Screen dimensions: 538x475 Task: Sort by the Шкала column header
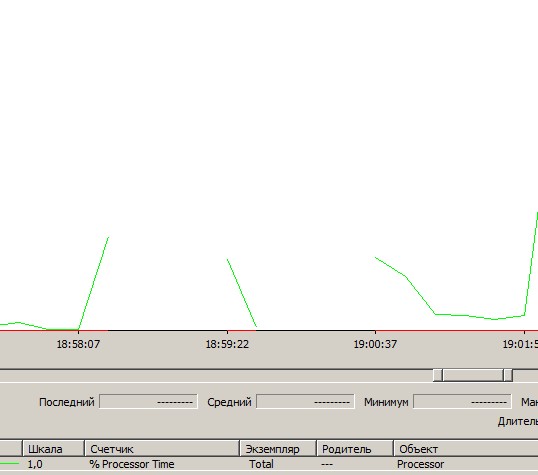coord(54,449)
